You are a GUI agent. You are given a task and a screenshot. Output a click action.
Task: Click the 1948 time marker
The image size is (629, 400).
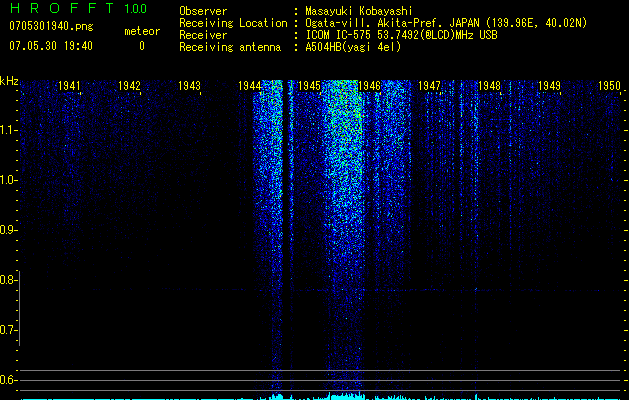tap(489, 86)
